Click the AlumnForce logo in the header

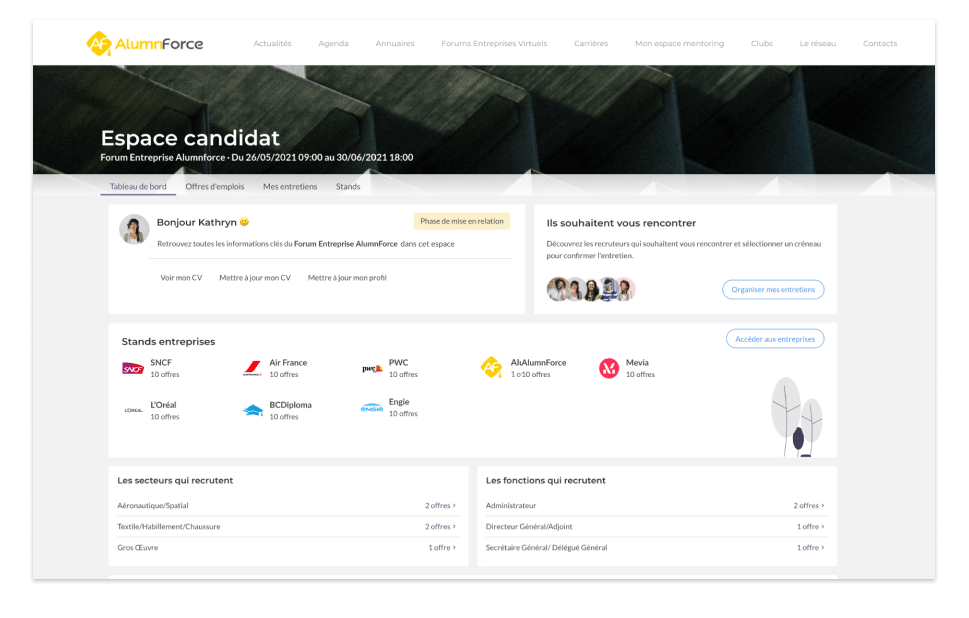tap(145, 44)
